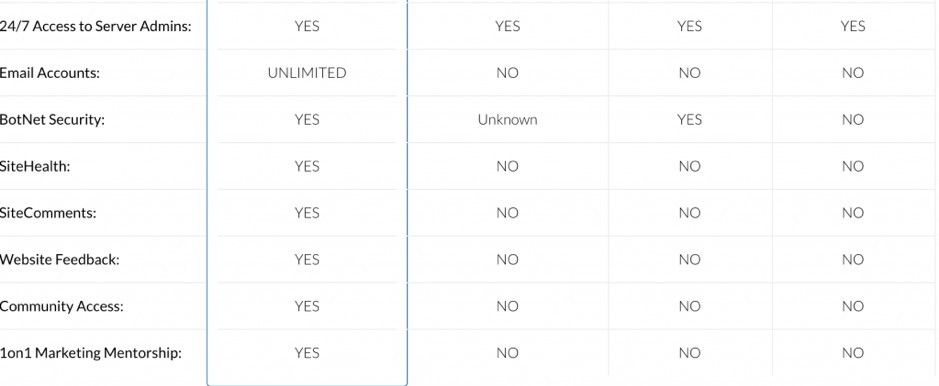Screen dimensions: 939x386
Task: Click the 'Community Access:' label
Action: tap(62, 306)
